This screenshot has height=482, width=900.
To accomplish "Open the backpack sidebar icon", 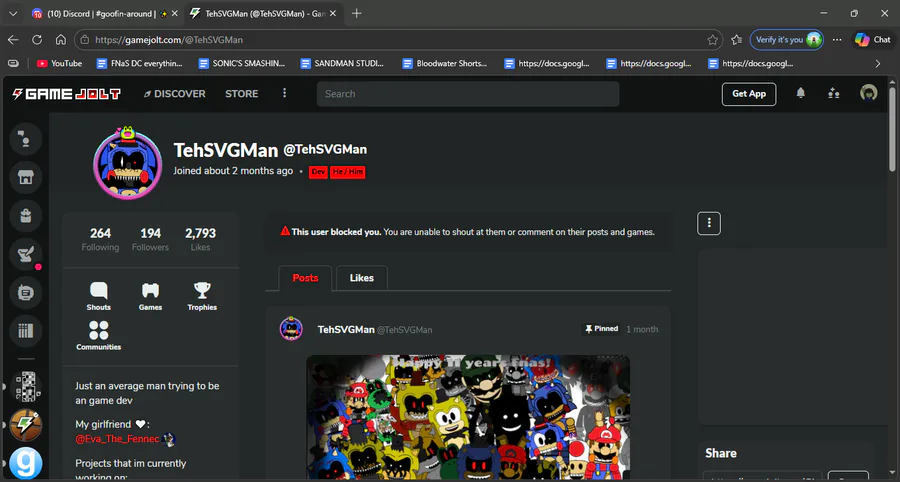I will [x=25, y=216].
